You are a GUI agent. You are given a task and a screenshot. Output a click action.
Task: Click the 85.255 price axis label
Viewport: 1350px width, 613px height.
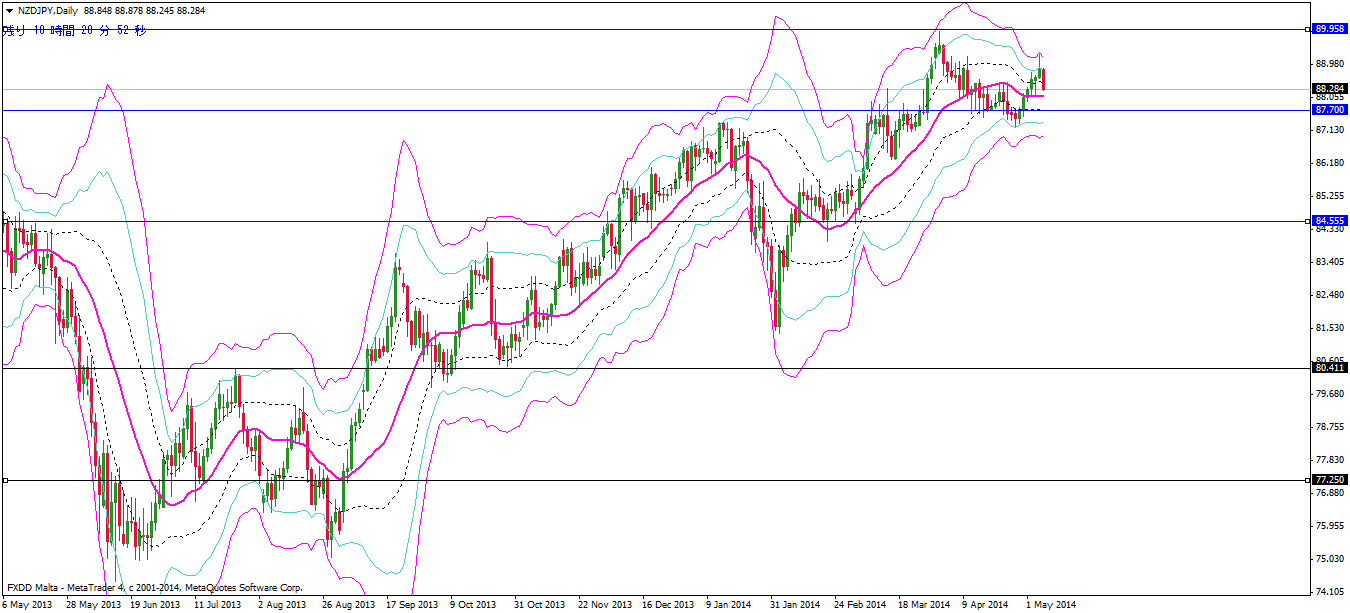pyautogui.click(x=1330, y=196)
